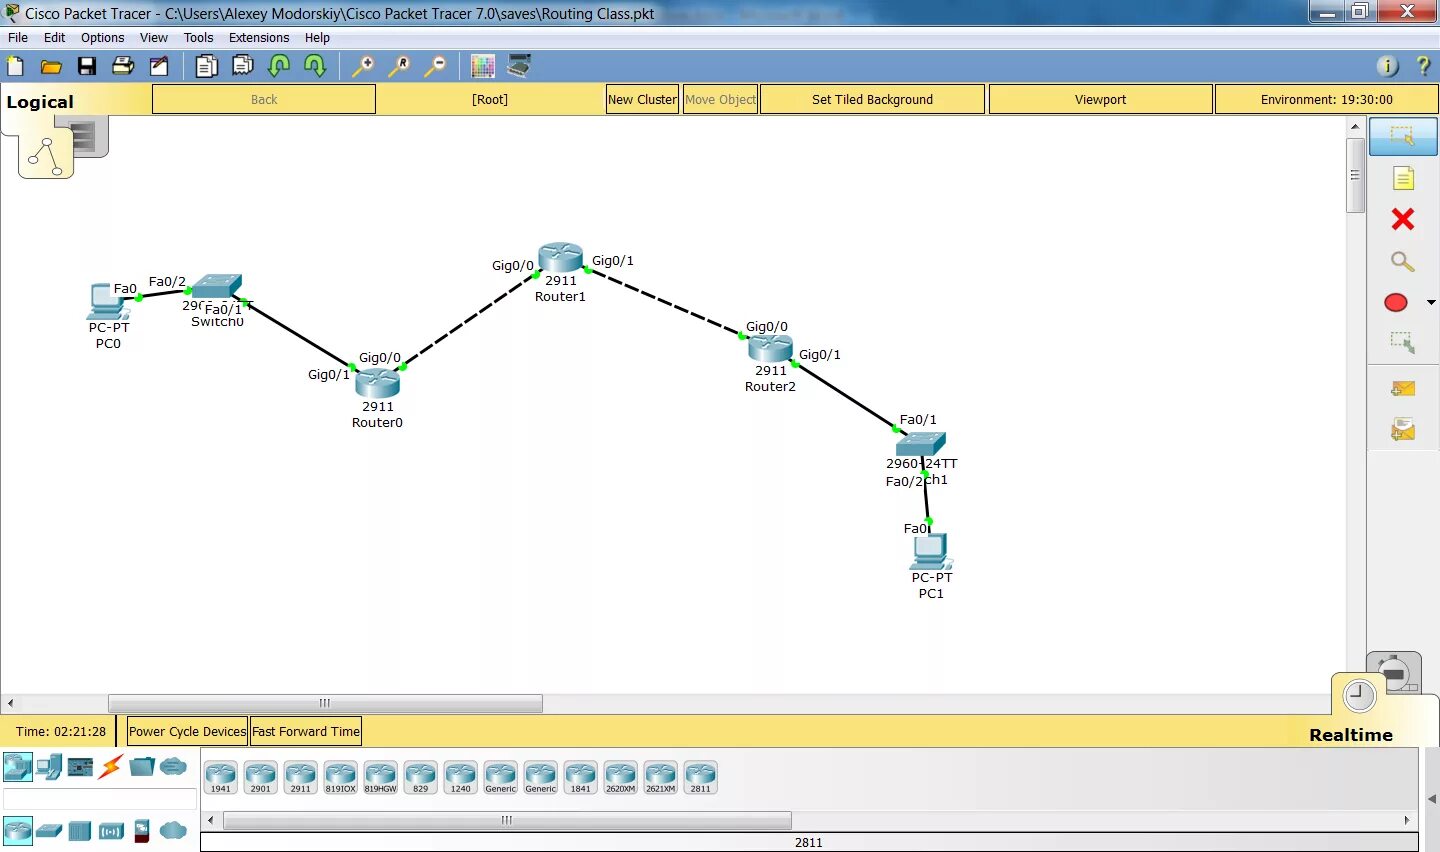This screenshot has height=852, width=1440.
Task: Select the Connections lightning bolt category
Action: pyautogui.click(x=111, y=767)
